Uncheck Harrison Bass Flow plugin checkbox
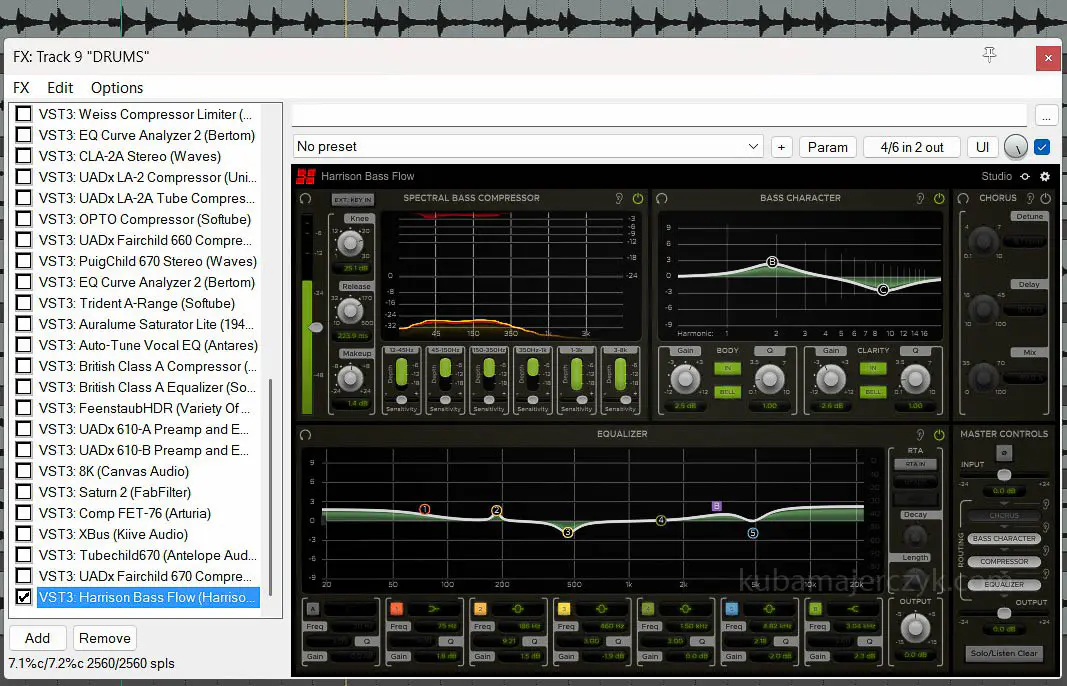The width and height of the screenshot is (1067, 686). (24, 597)
